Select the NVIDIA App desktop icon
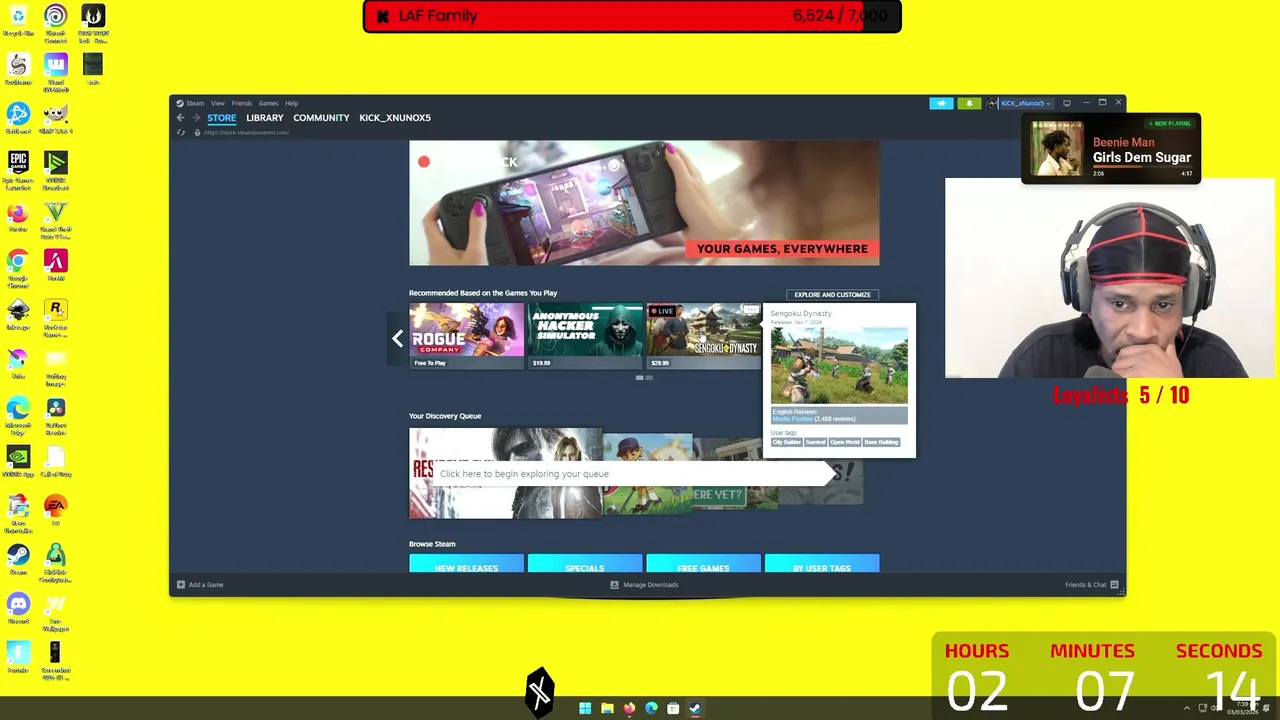This screenshot has height=720, width=1280. click(18, 462)
